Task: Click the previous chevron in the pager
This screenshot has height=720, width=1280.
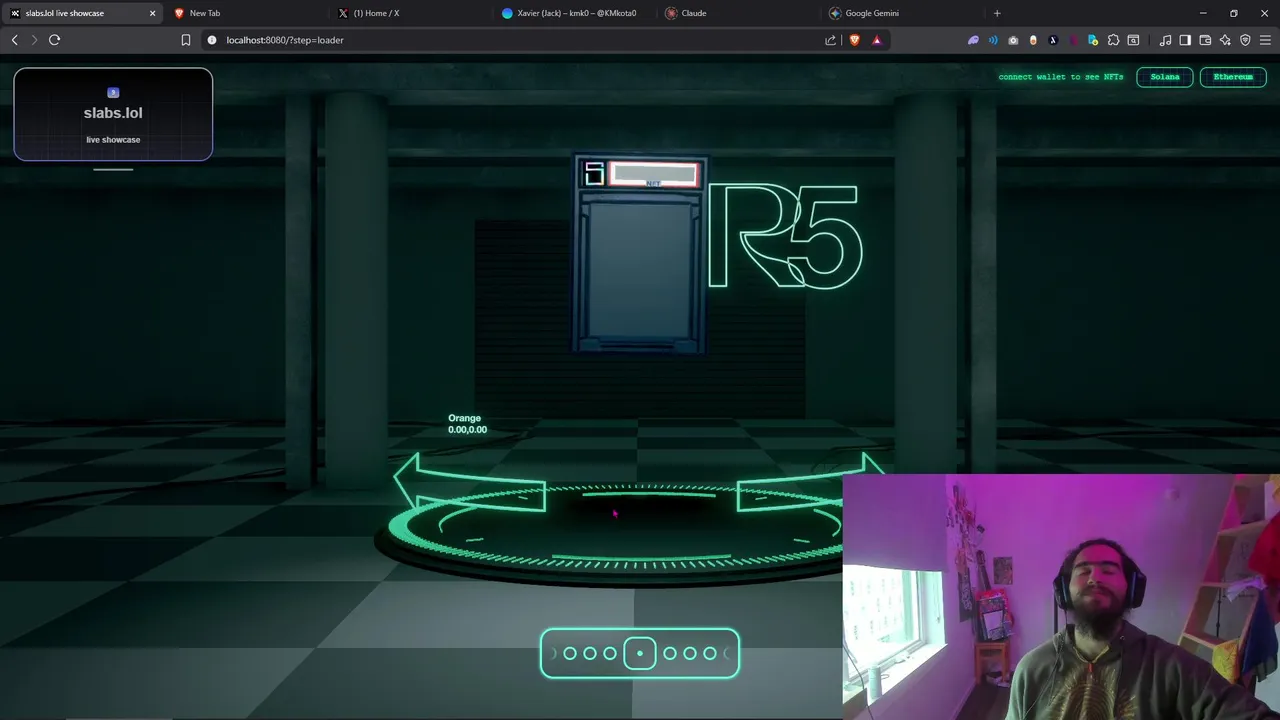Action: [x=553, y=653]
